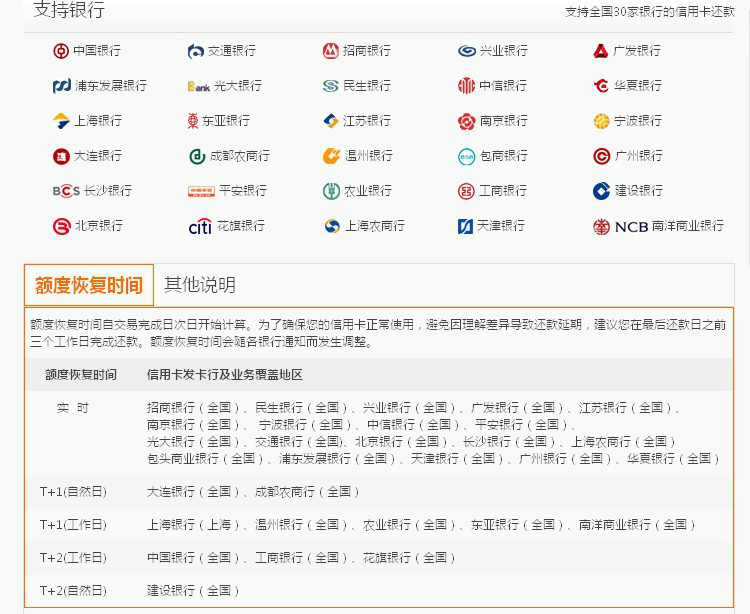Click the T+1(工作日) row label

point(73,525)
